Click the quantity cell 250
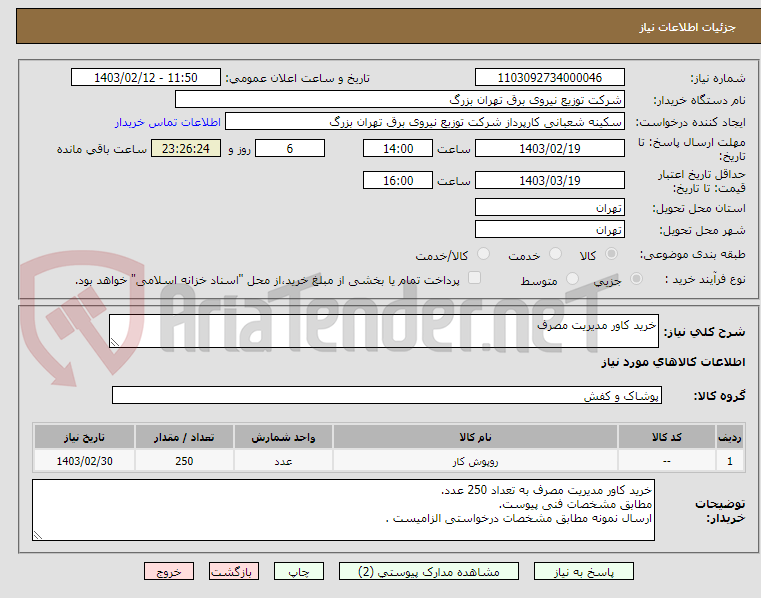This screenshot has height=598, width=761. pyautogui.click(x=184, y=461)
